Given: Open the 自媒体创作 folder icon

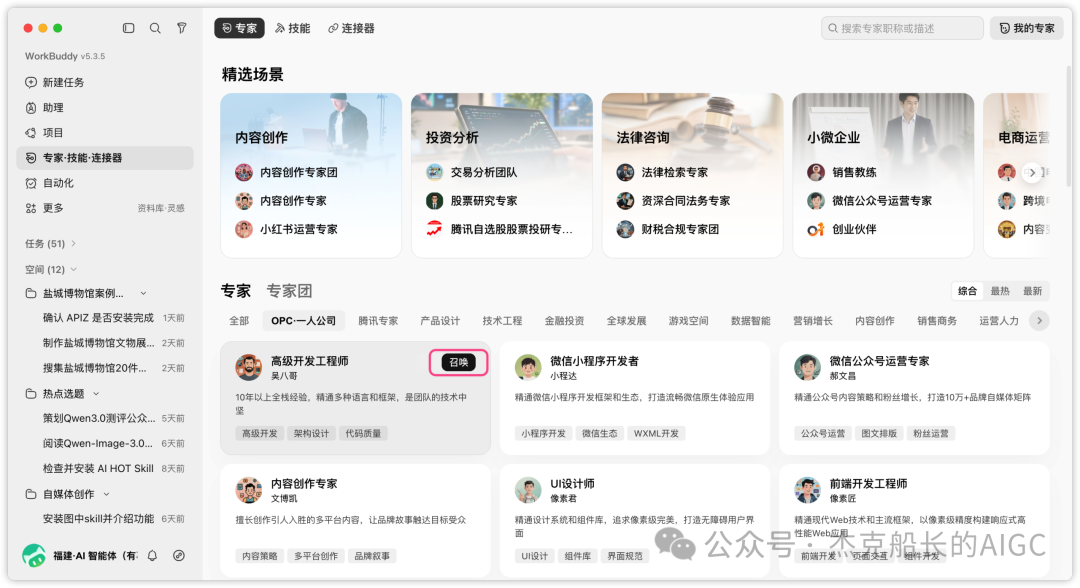Looking at the screenshot, I should pos(31,494).
